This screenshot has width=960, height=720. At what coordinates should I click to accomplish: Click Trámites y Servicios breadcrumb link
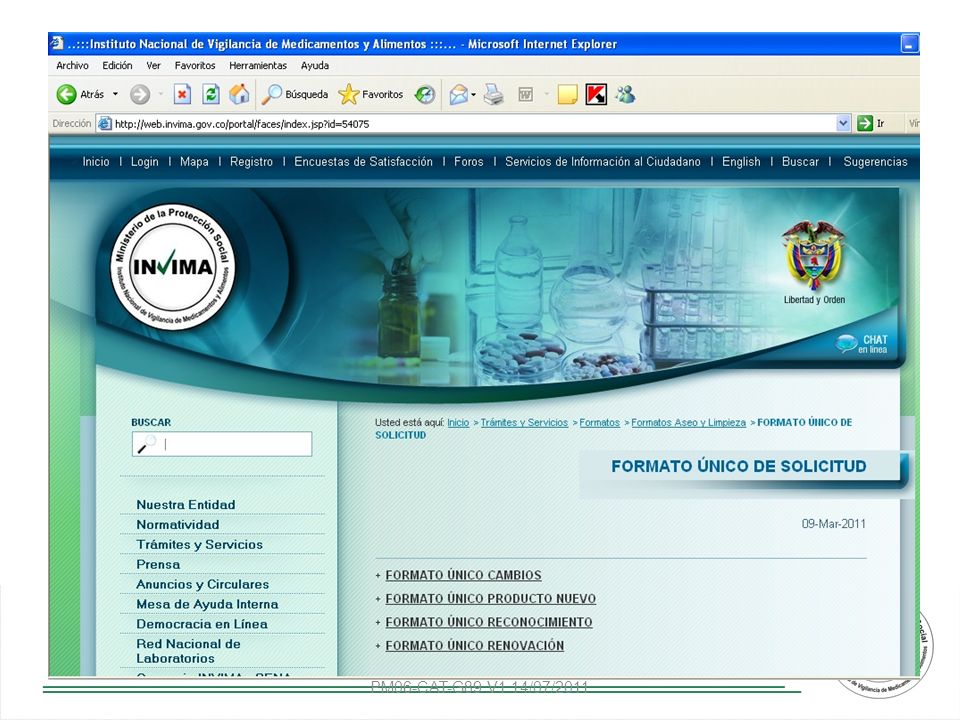coord(524,422)
